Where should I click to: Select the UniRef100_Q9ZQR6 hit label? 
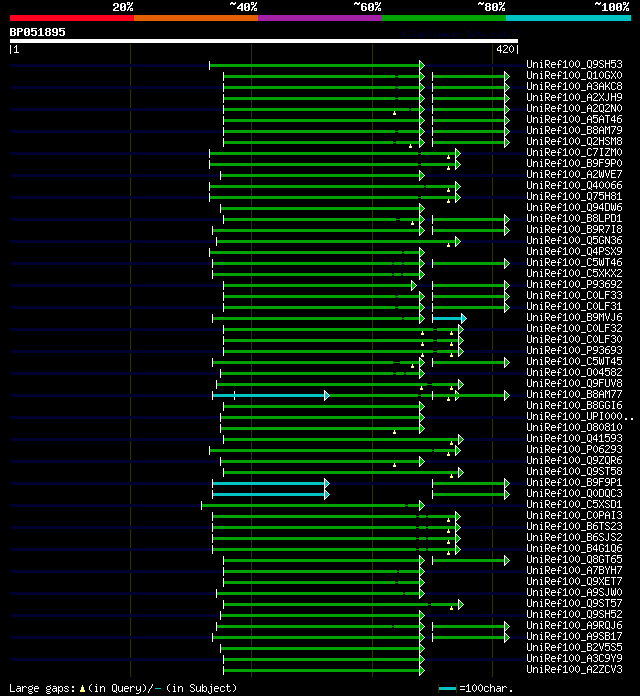click(x=574, y=461)
